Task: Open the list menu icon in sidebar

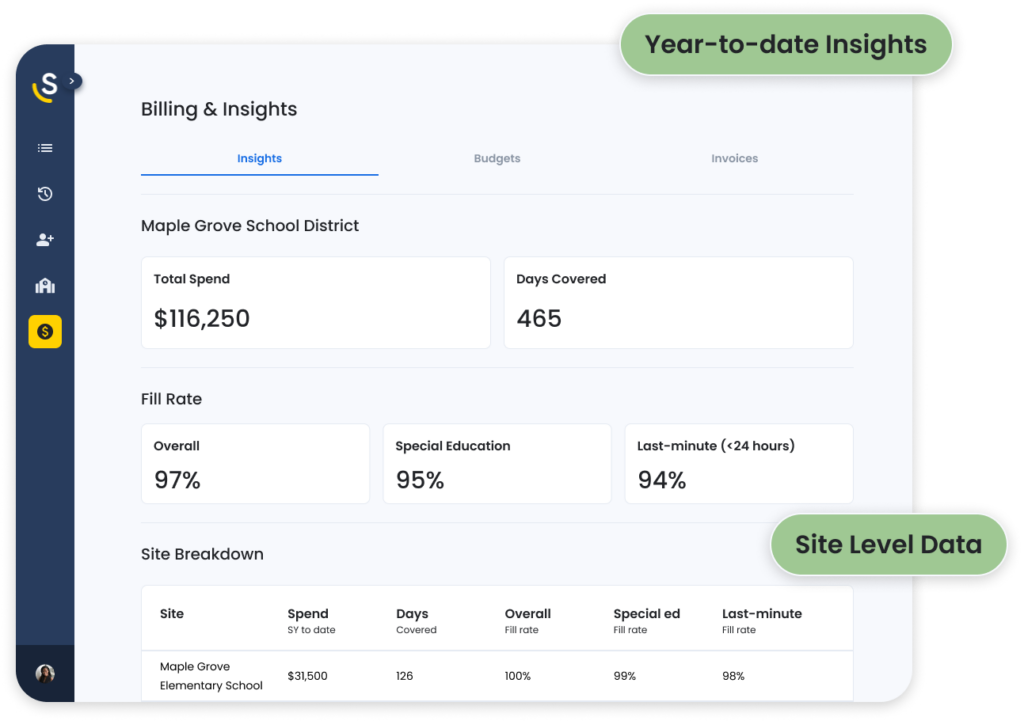Action: [45, 148]
